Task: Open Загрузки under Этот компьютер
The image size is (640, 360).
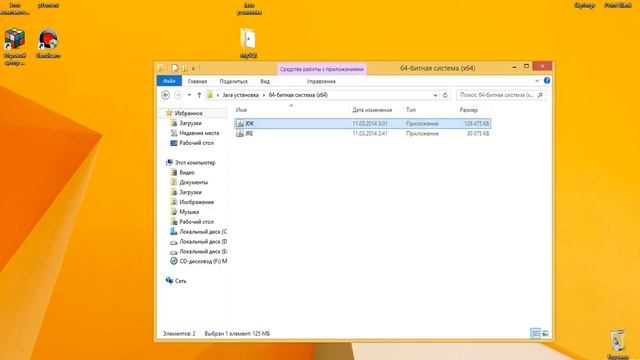Action: (x=190, y=192)
